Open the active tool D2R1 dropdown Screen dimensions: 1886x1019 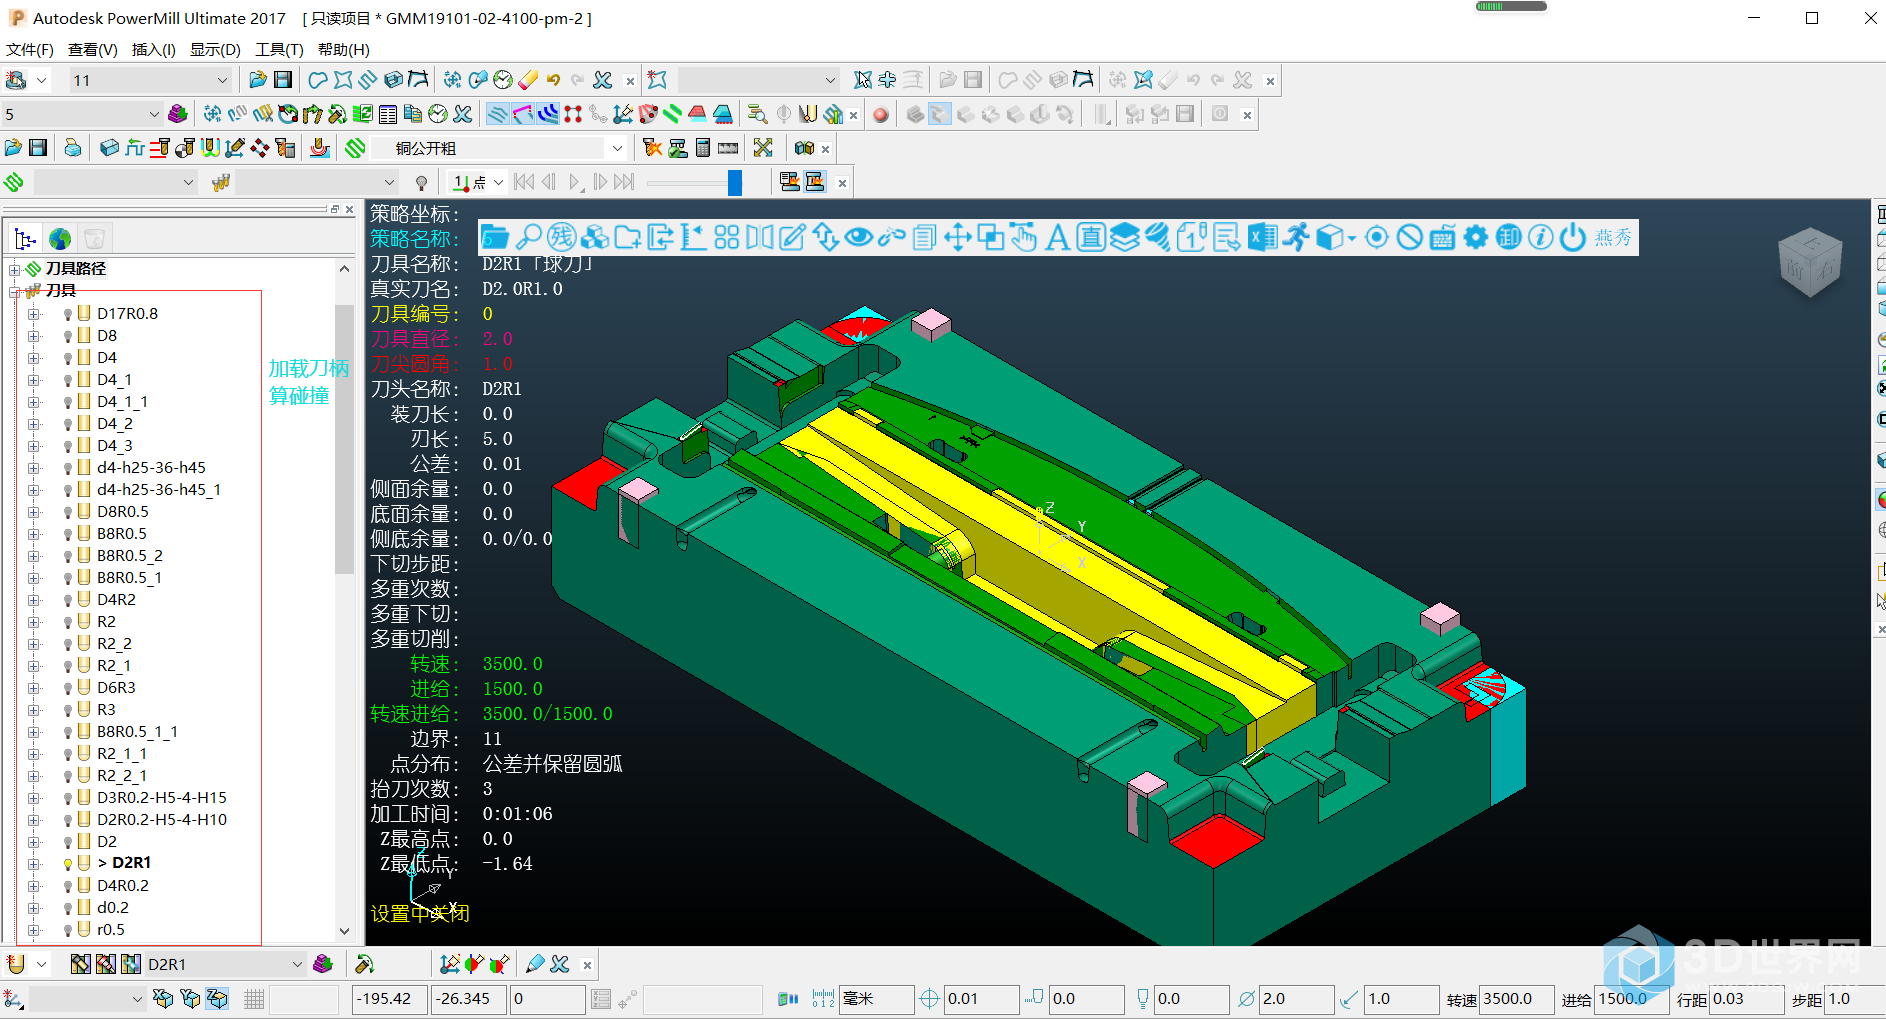(297, 964)
